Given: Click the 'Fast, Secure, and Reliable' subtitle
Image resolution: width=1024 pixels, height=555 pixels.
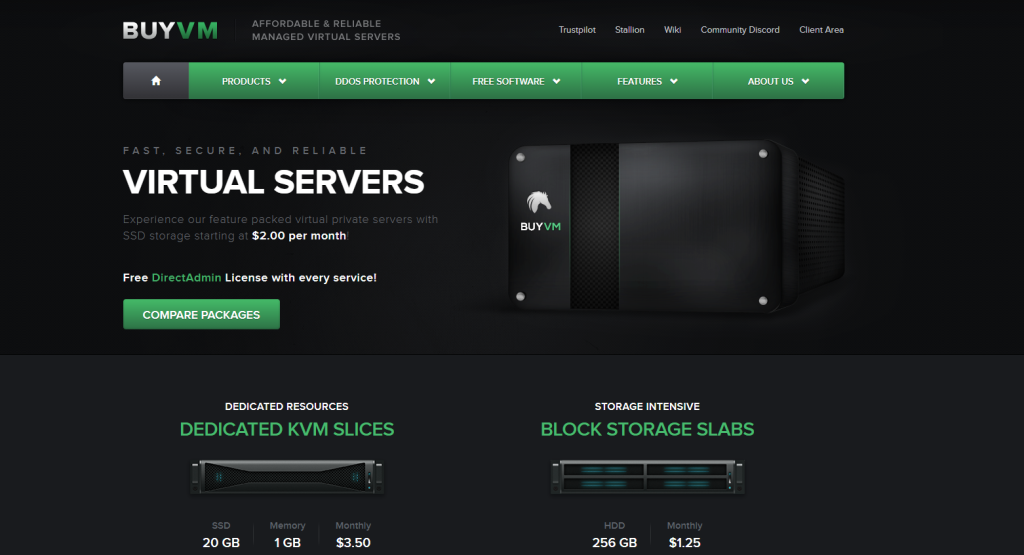Looking at the screenshot, I should coord(245,151).
